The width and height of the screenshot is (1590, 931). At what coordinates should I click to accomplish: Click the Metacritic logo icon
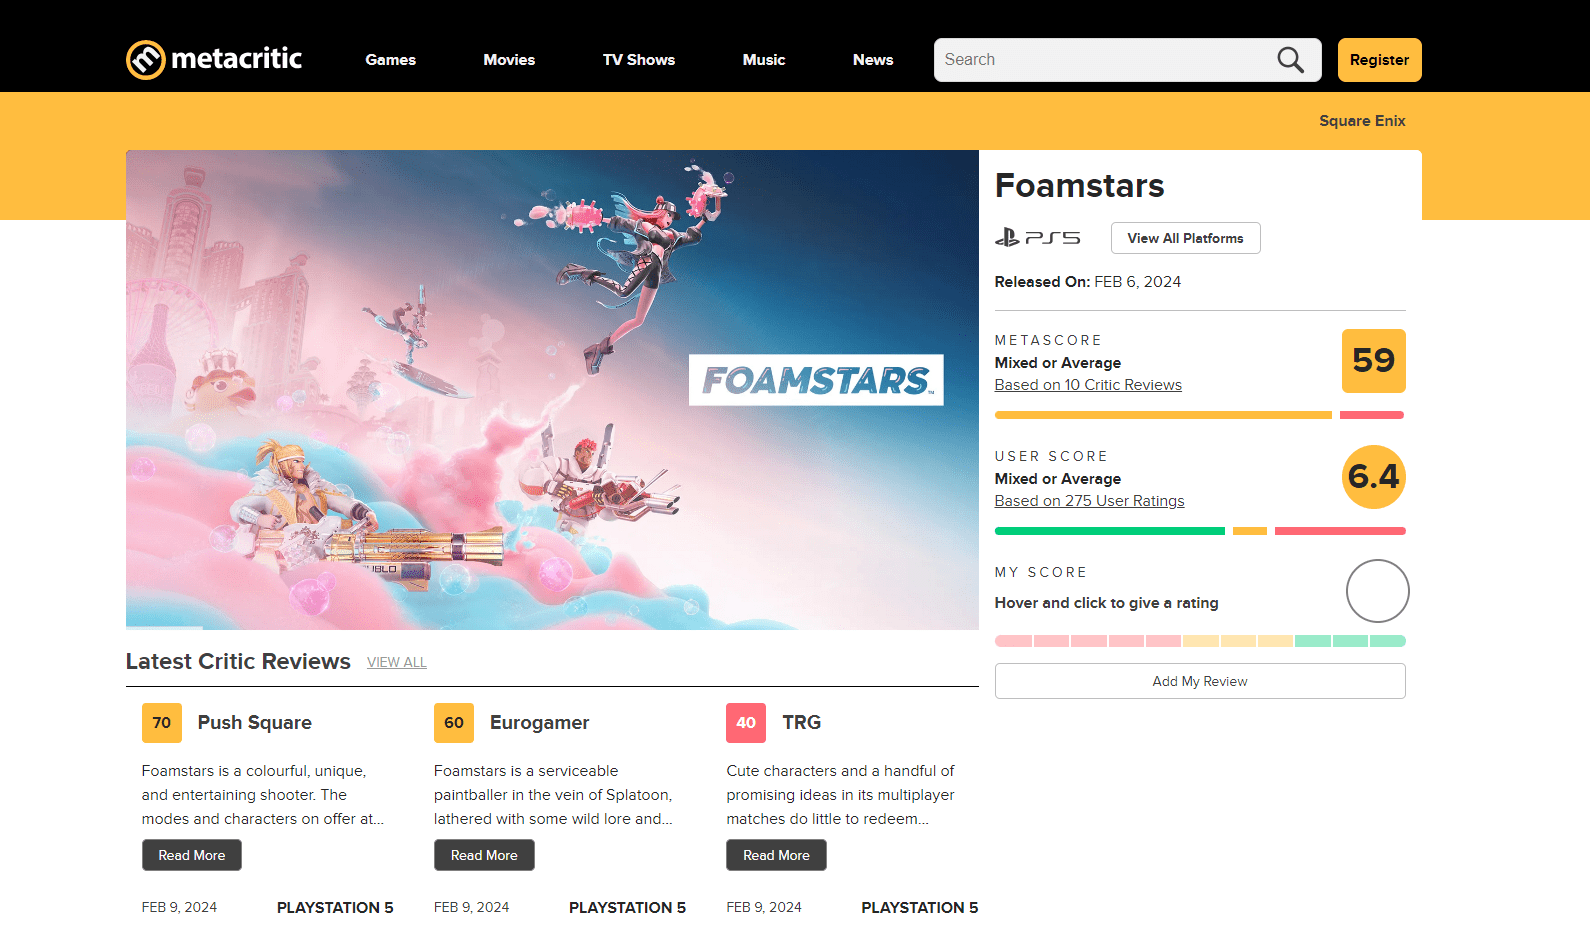pyautogui.click(x=145, y=60)
